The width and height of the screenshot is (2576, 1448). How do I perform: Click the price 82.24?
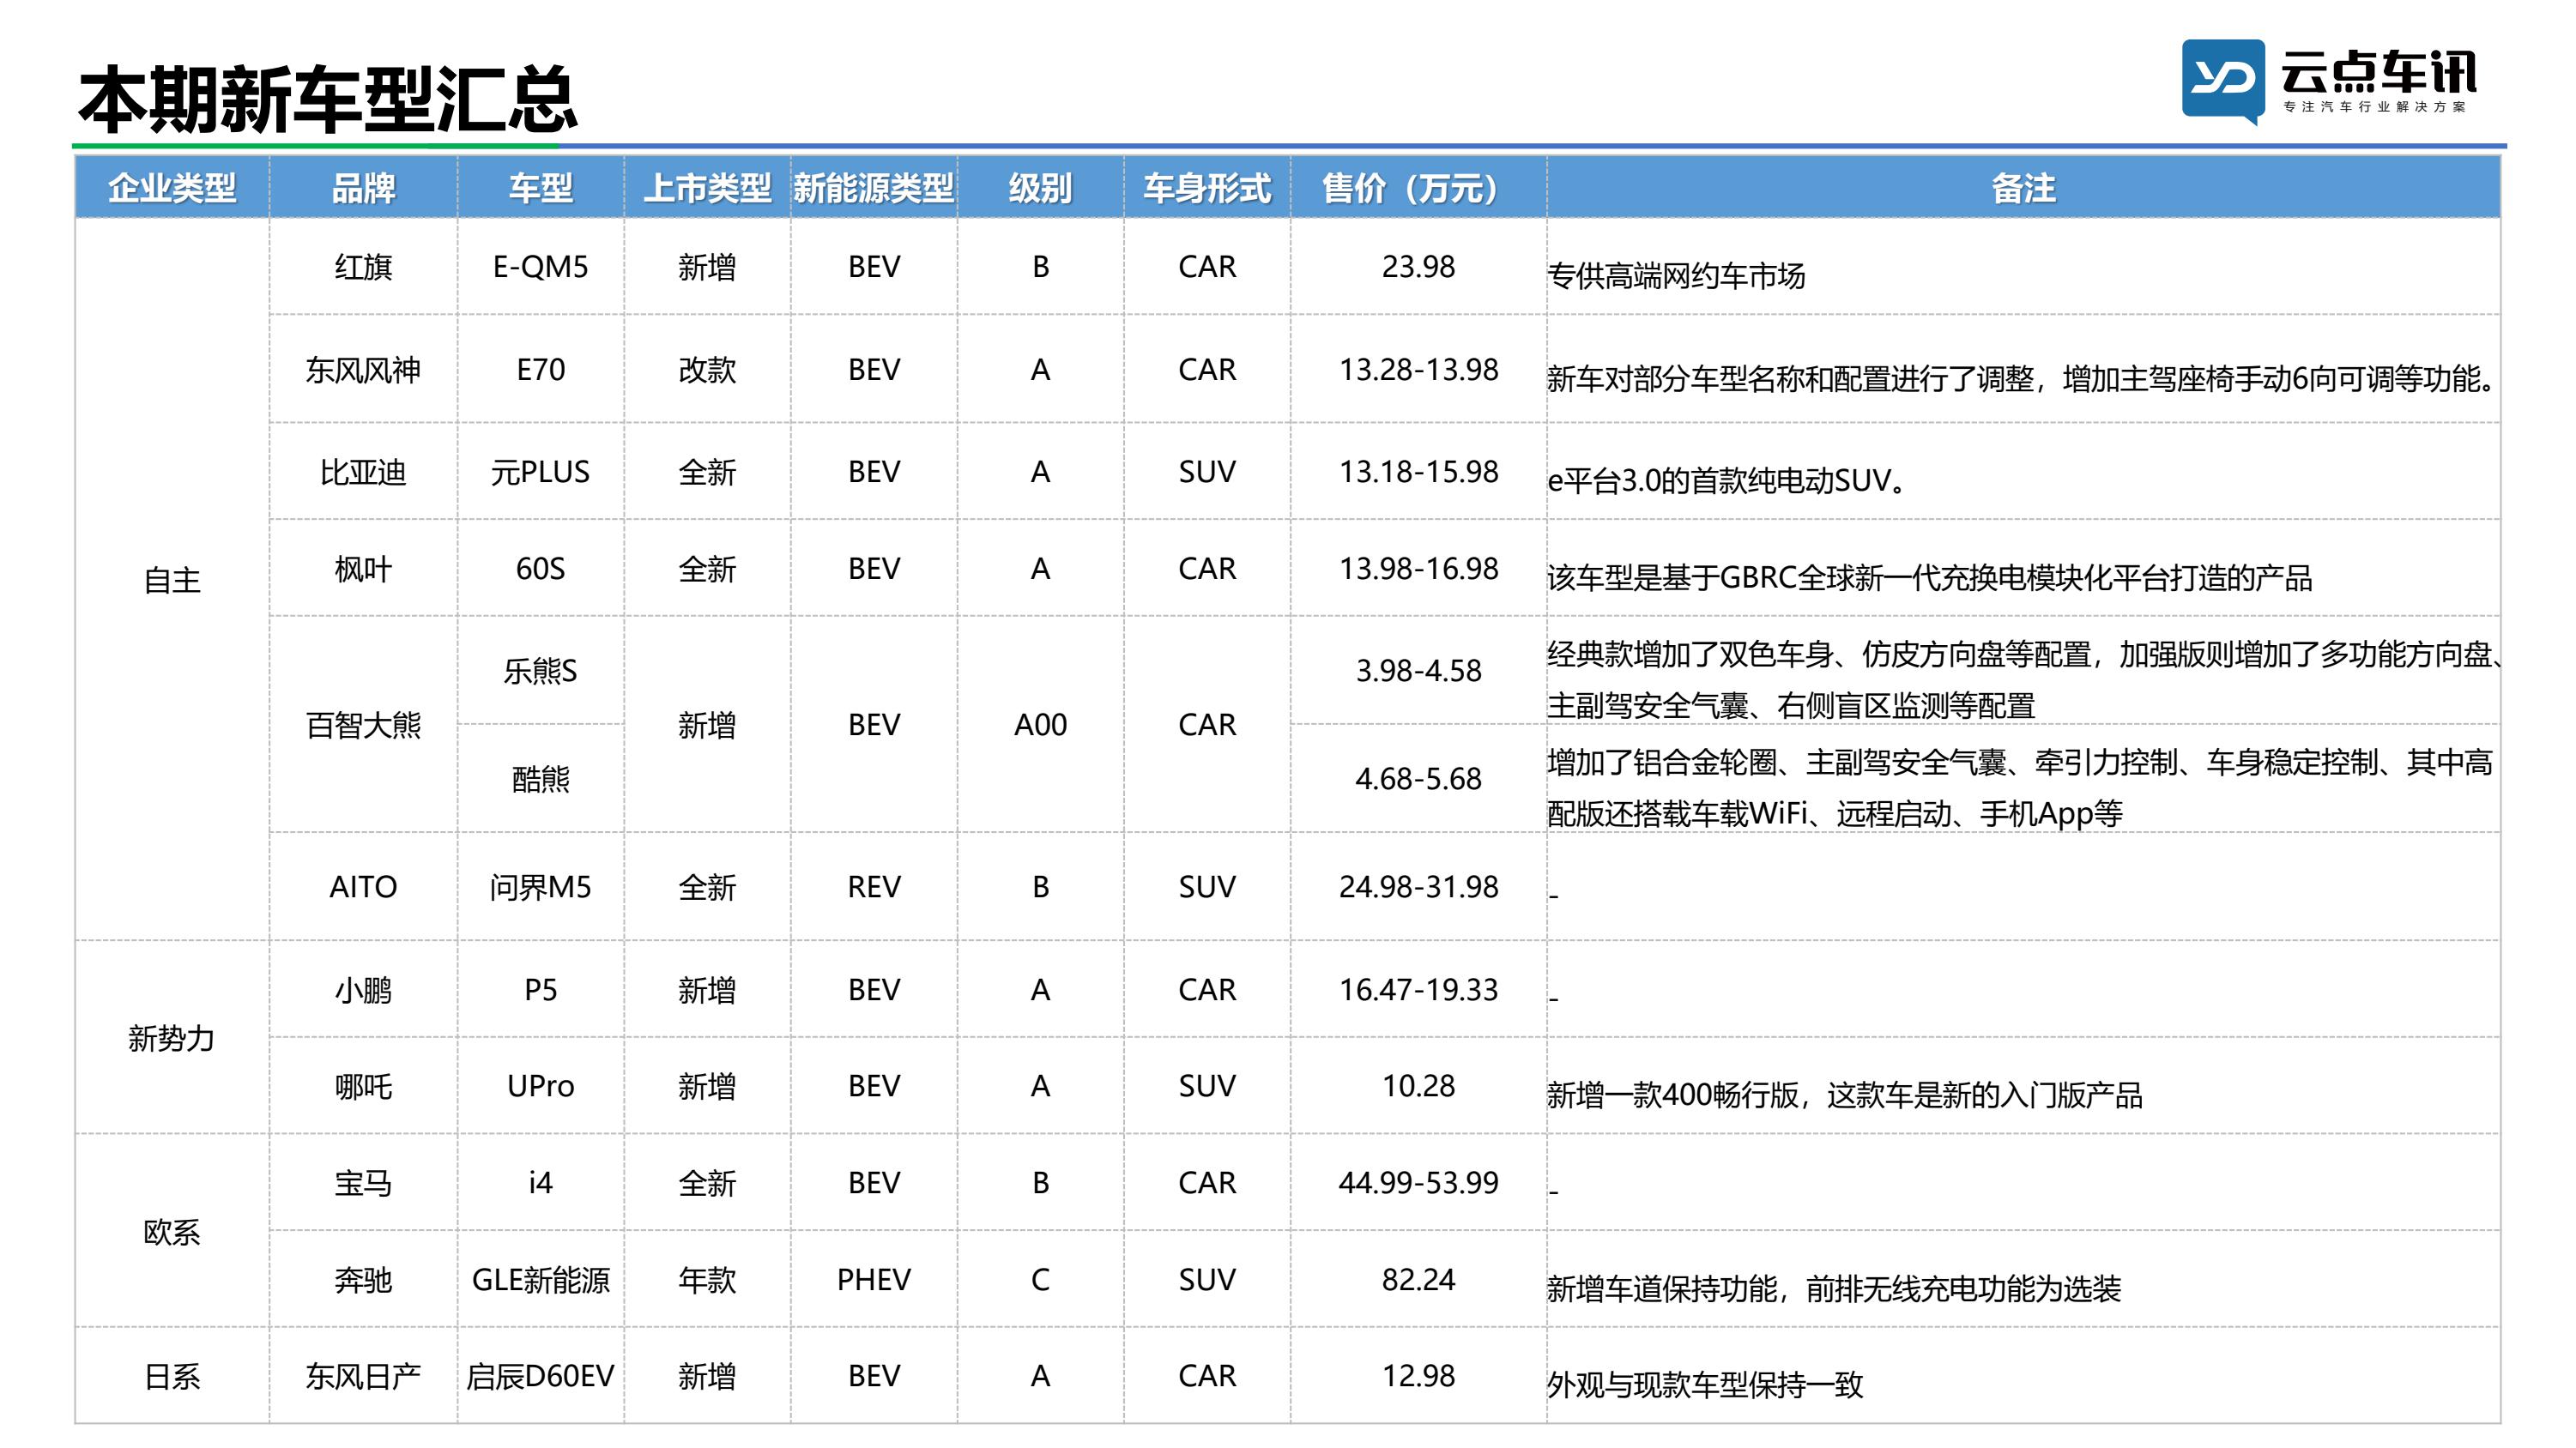1418,1280
